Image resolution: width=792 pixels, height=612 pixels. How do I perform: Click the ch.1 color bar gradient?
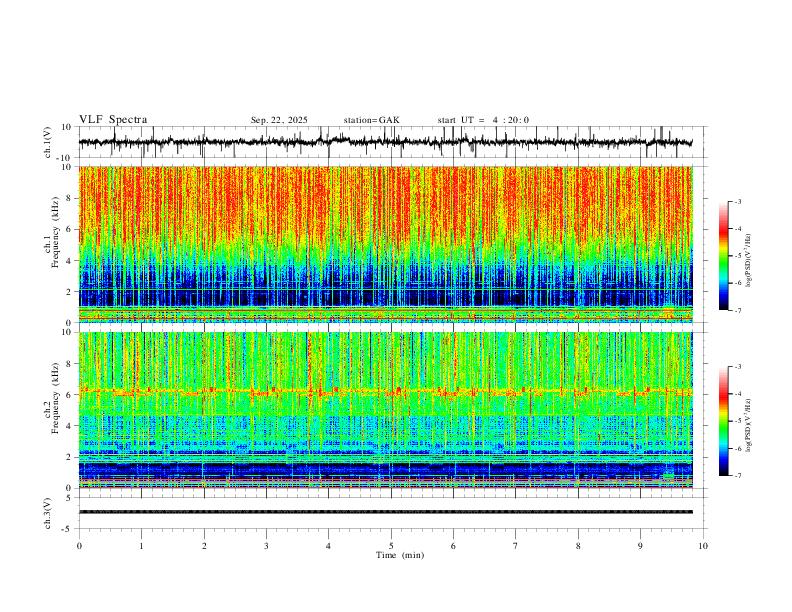pyautogui.click(x=723, y=256)
